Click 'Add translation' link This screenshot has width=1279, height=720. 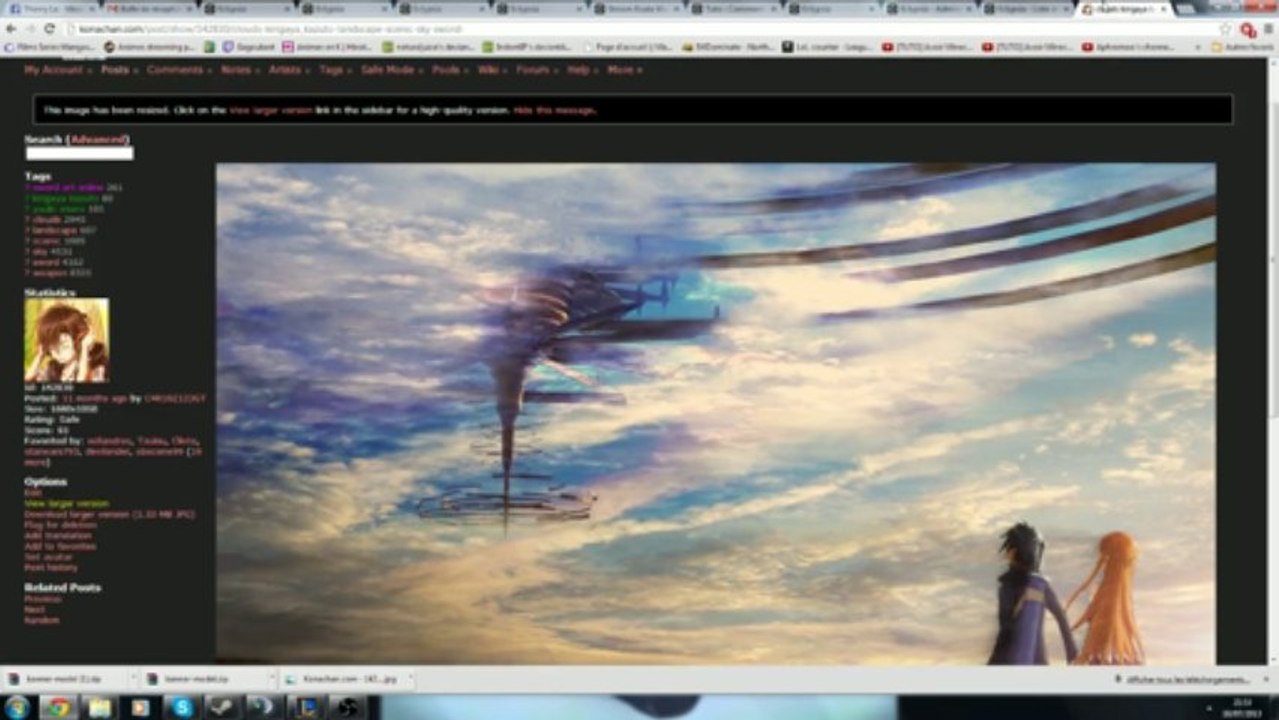click(x=57, y=536)
